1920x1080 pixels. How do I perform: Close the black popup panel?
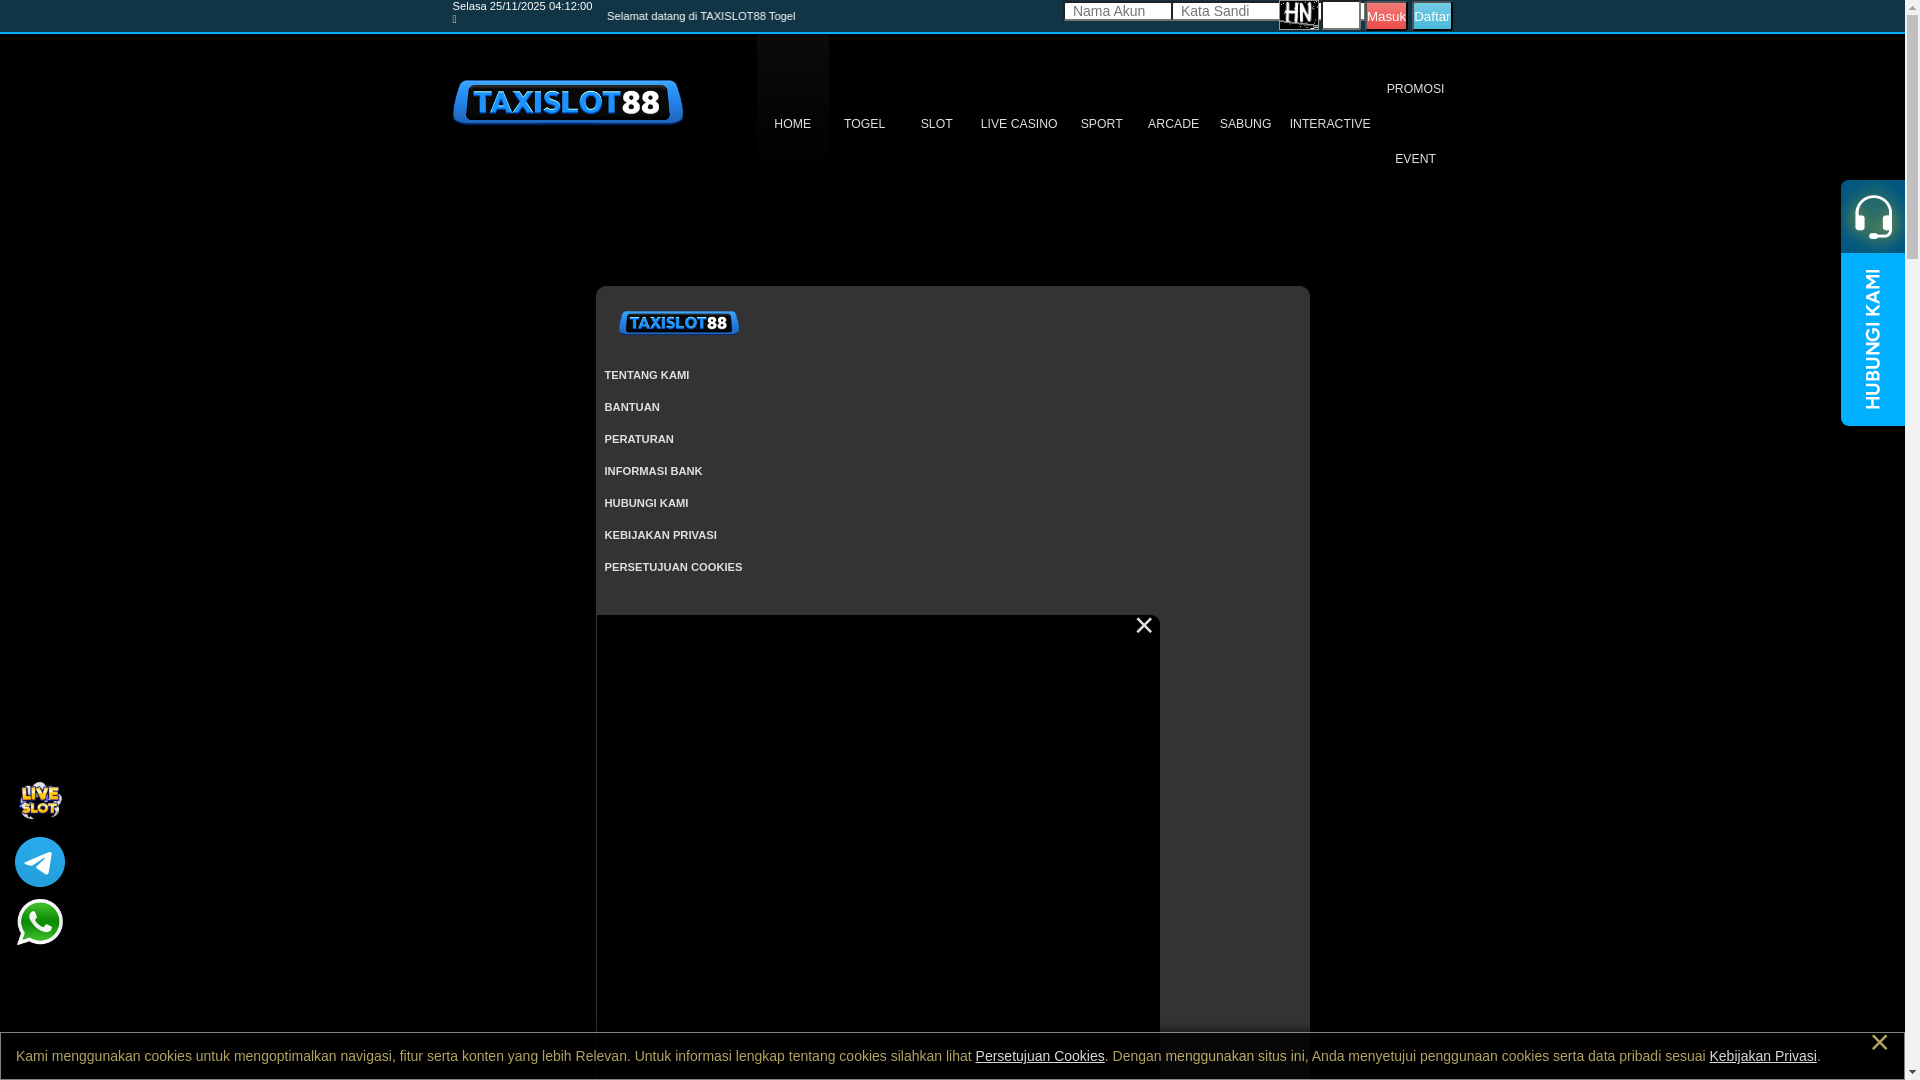(x=1144, y=626)
